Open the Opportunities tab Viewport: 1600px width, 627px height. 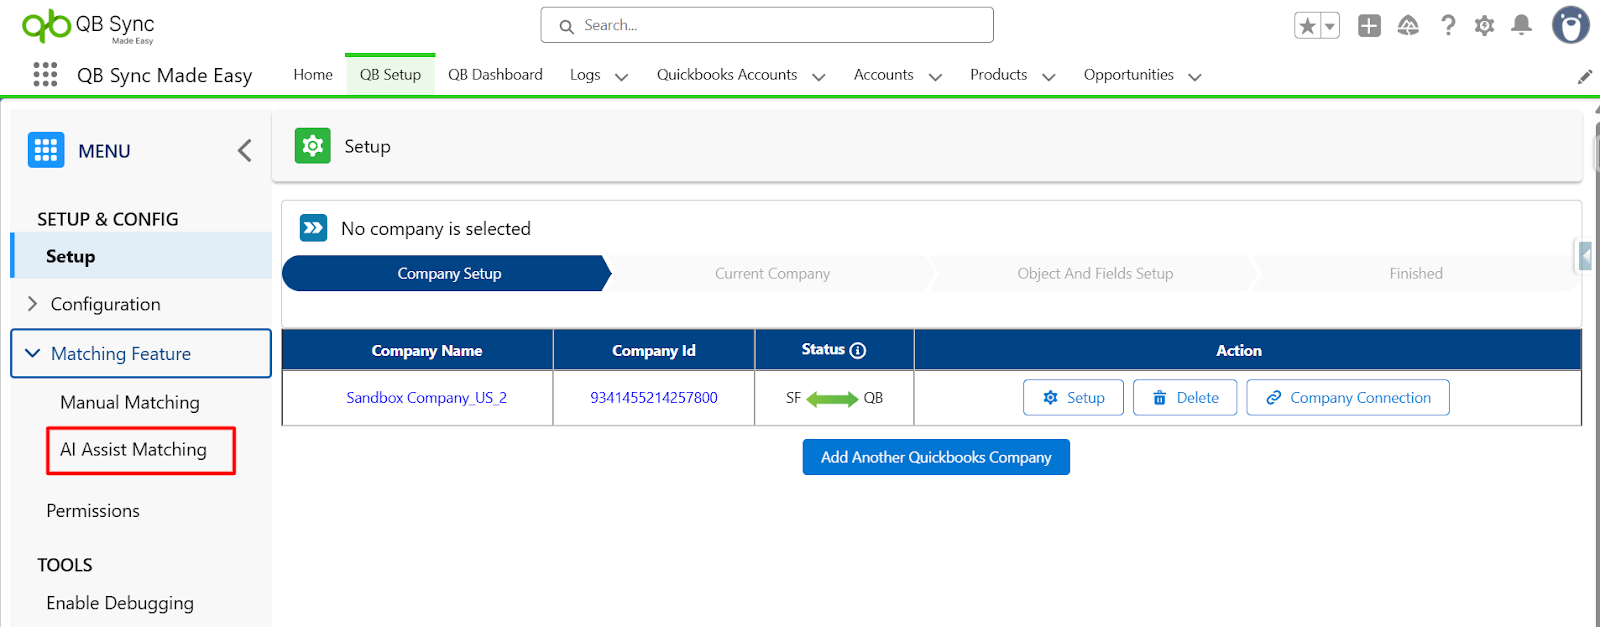(1129, 75)
